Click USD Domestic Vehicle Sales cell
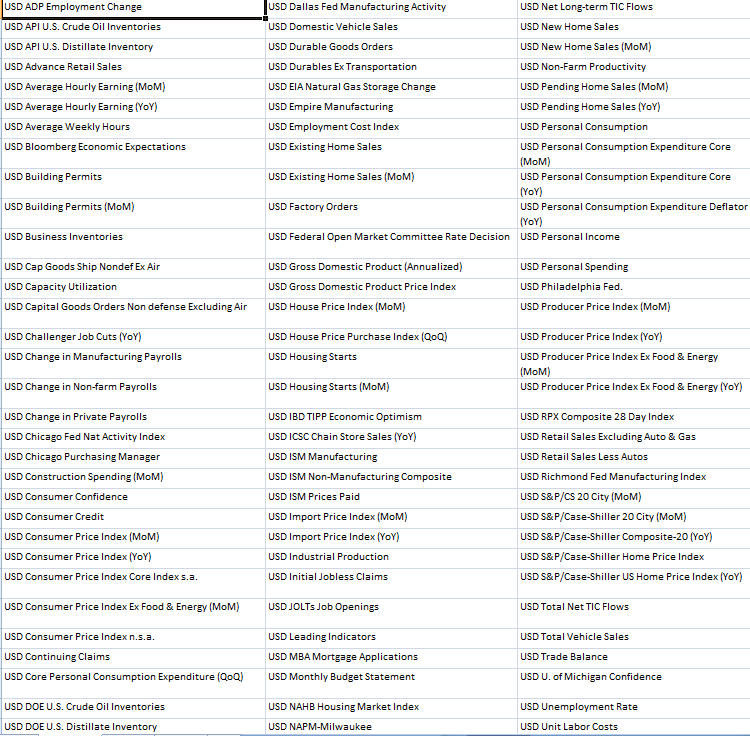This screenshot has height=736, width=750. [x=391, y=29]
